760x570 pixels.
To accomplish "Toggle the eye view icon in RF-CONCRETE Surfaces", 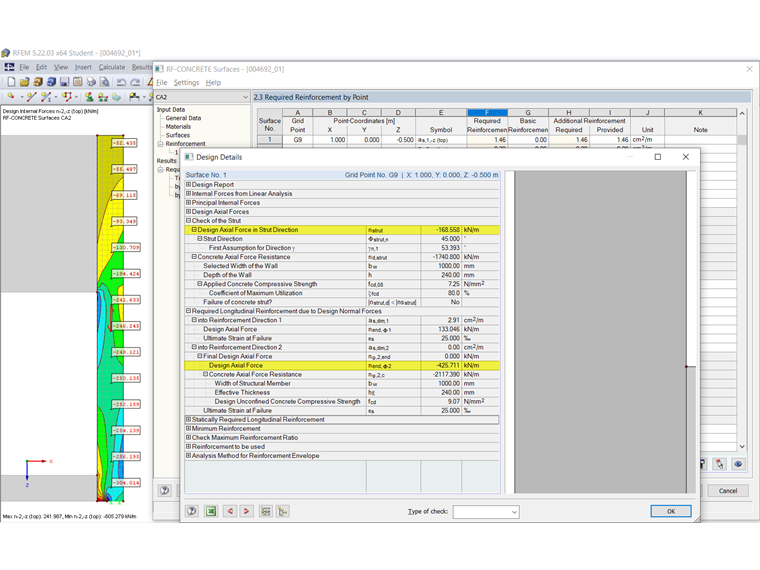I will [x=738, y=464].
